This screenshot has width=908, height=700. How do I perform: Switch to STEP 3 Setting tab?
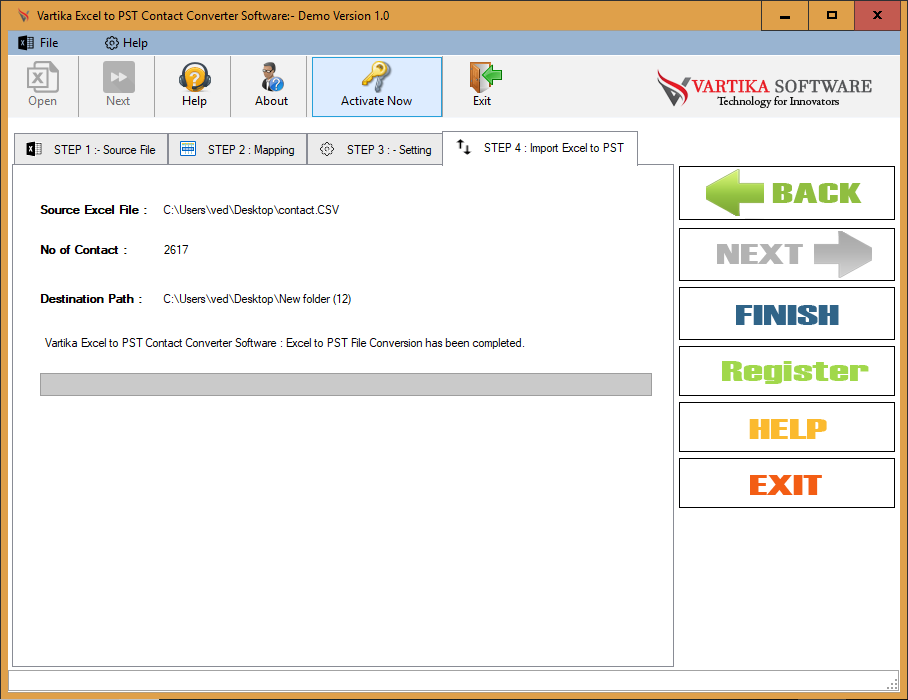point(375,149)
